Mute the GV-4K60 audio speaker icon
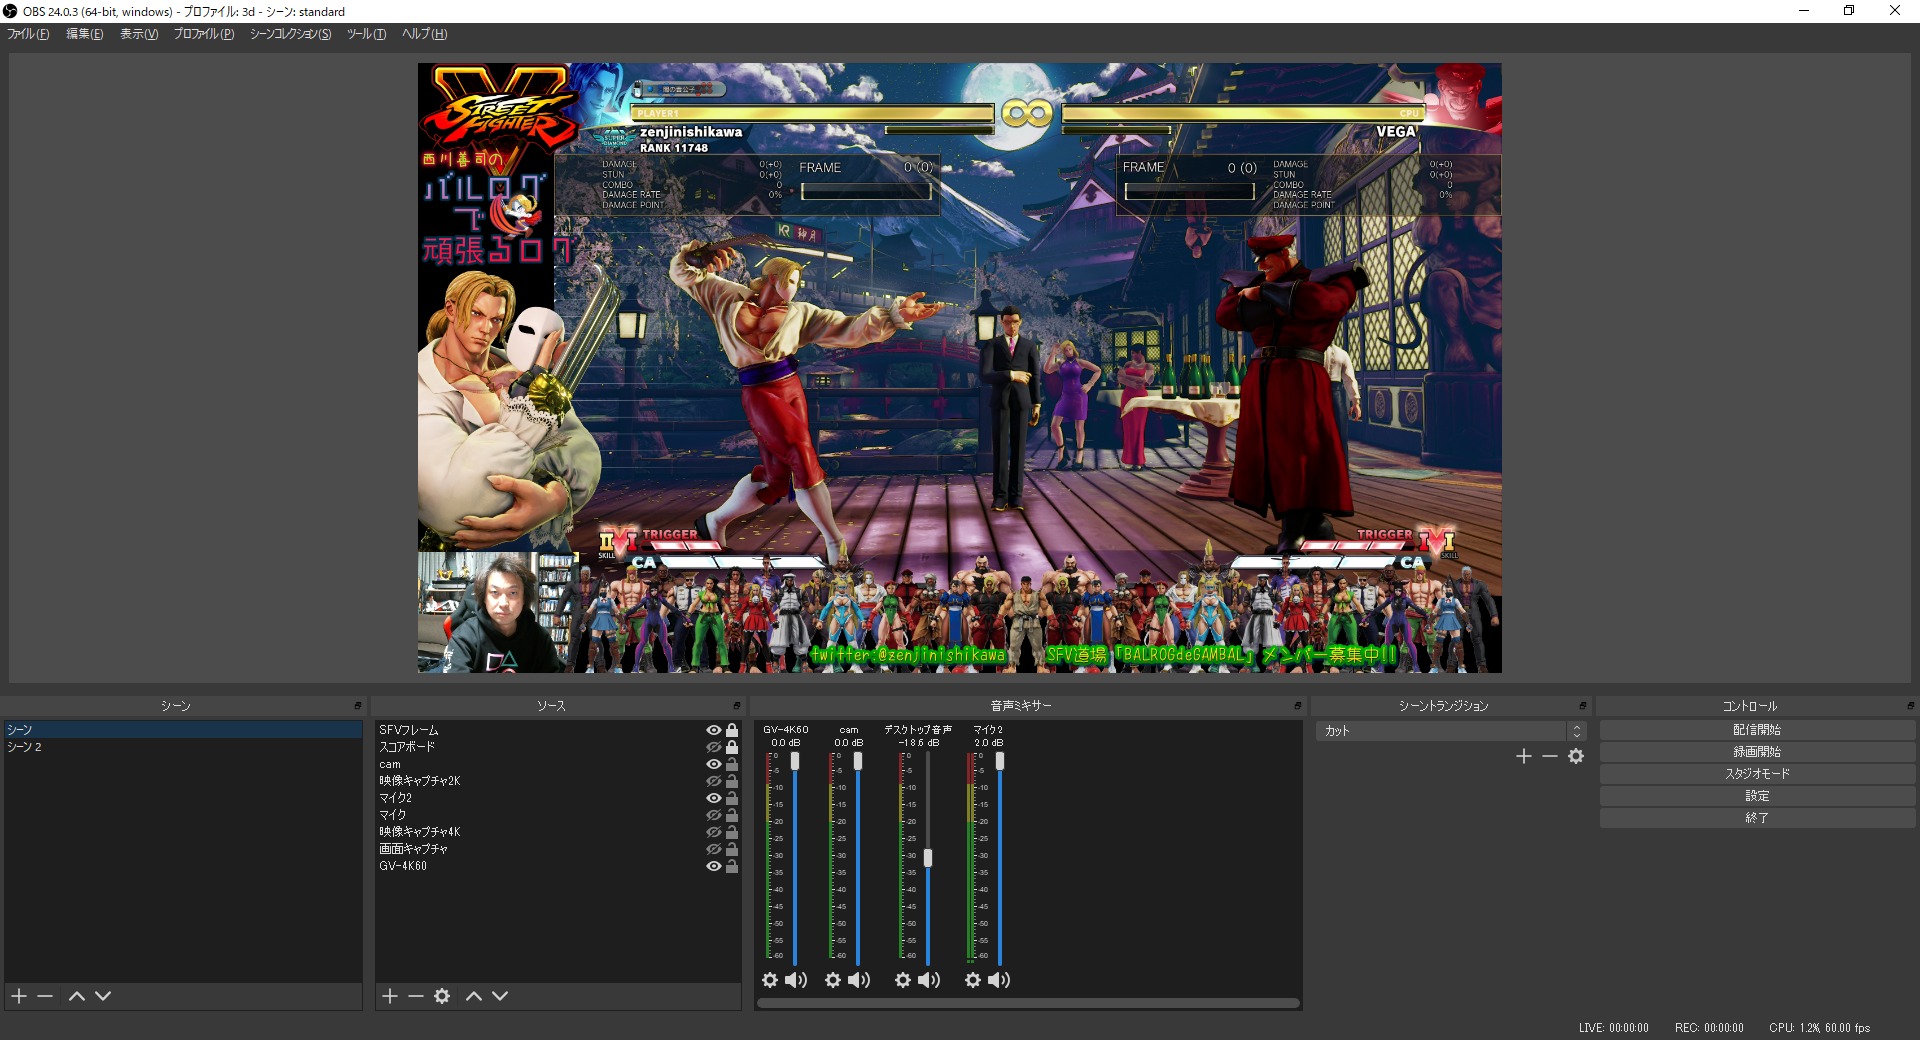This screenshot has height=1040, width=1920. click(796, 980)
